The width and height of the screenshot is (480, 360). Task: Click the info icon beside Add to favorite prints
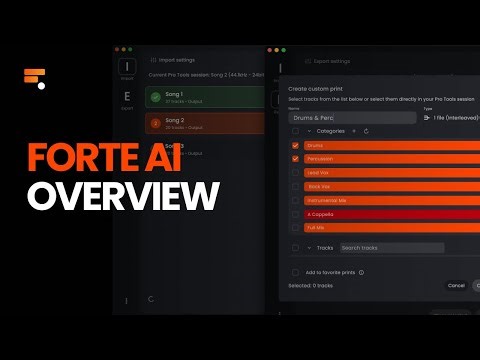(361, 272)
